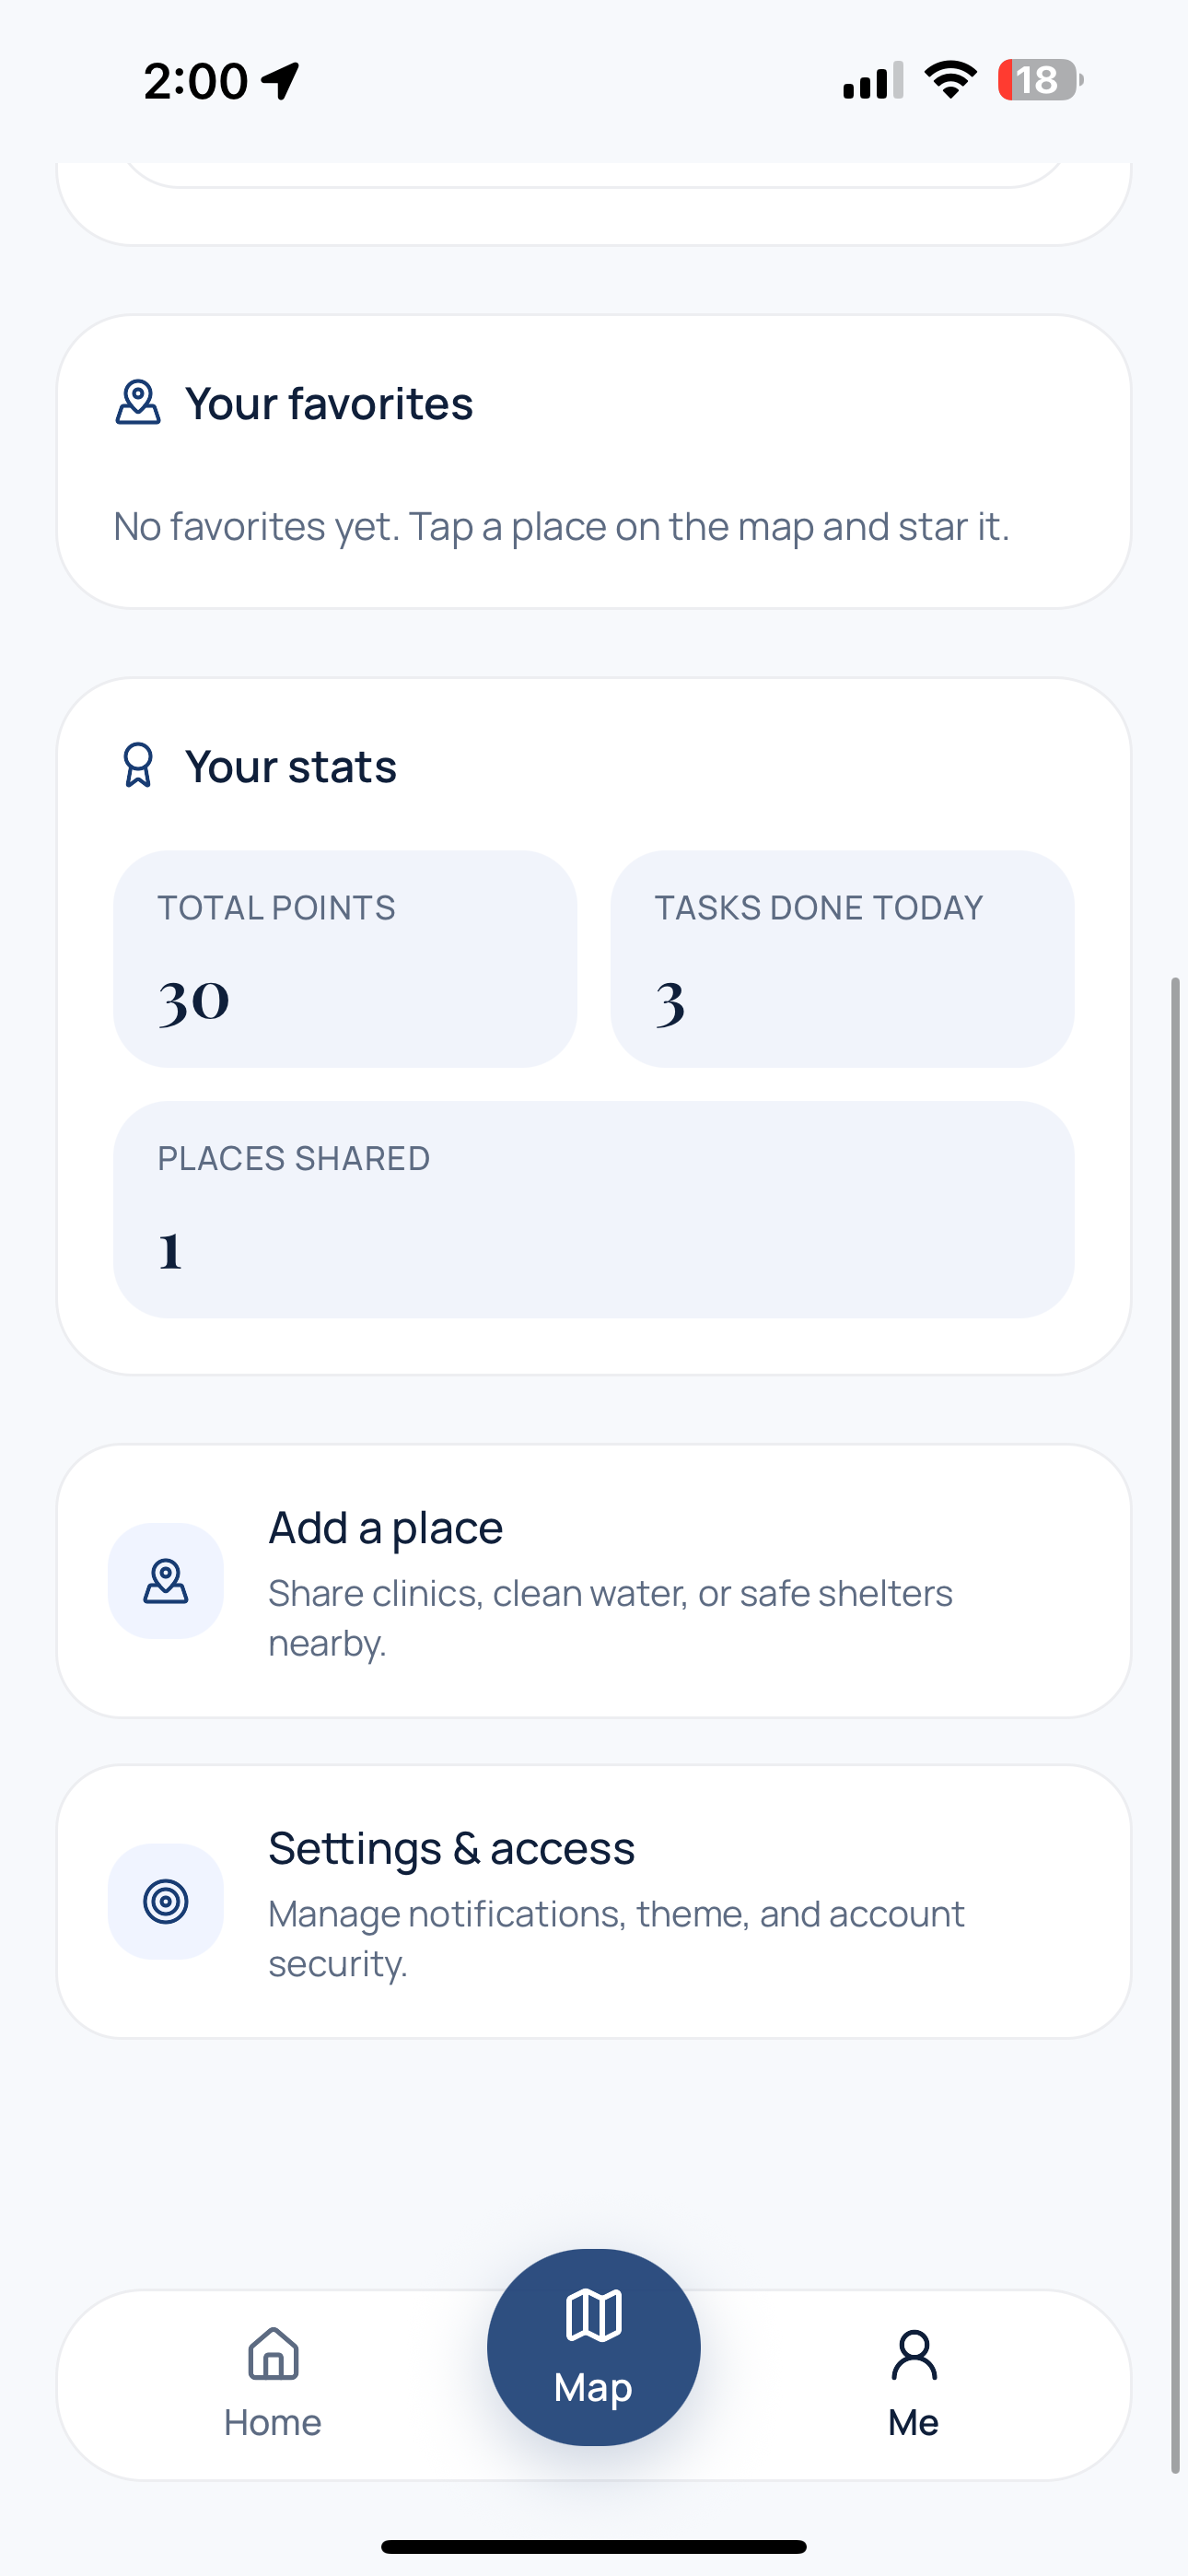Tap the Total Points stat tile
Screen dimensions: 1188x2576
click(345, 959)
